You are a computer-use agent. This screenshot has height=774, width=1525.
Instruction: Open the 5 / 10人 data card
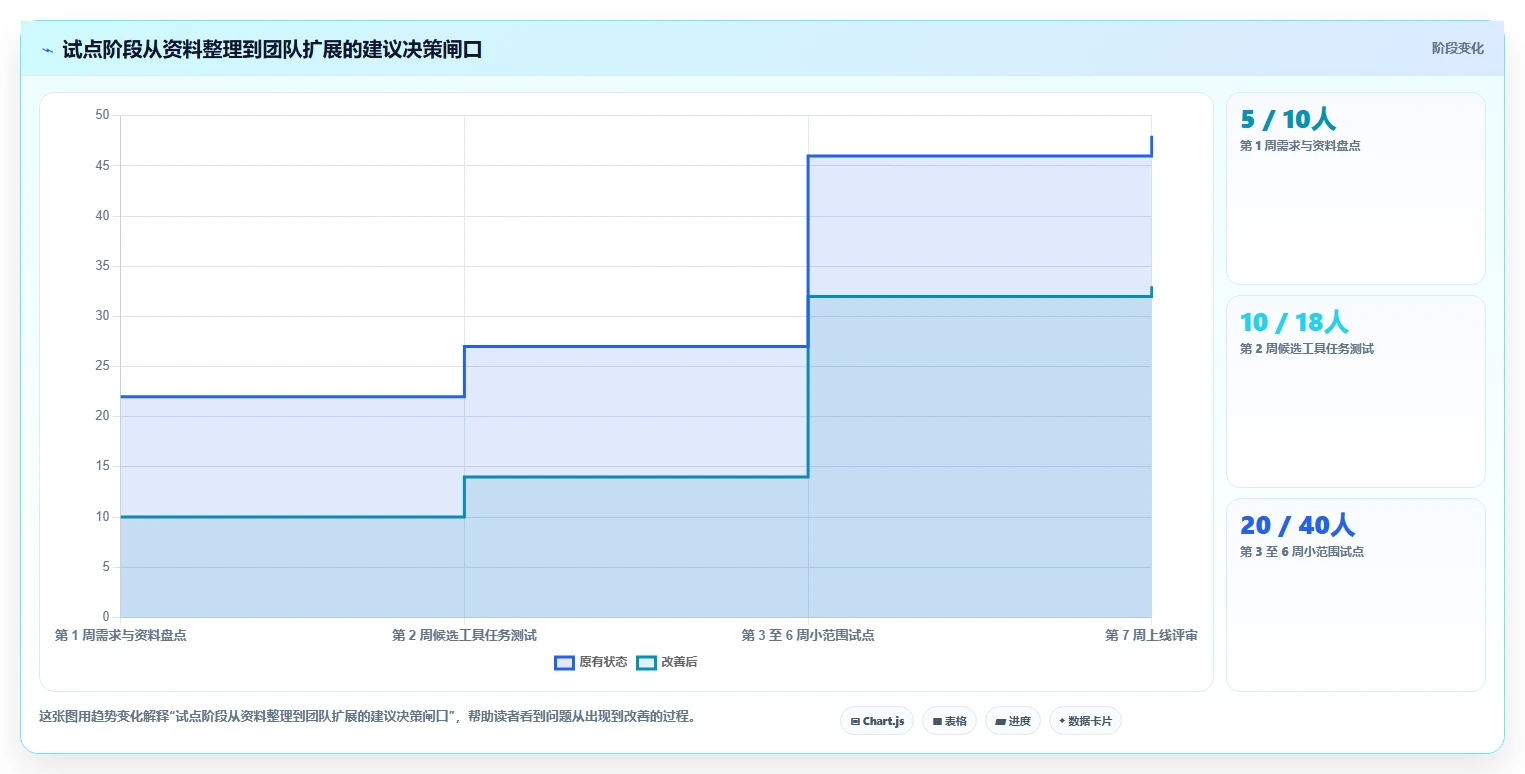pos(1355,188)
